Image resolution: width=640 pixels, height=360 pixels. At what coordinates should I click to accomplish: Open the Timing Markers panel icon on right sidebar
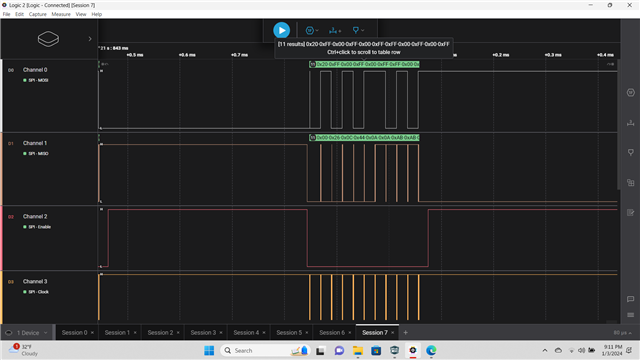pos(631,152)
